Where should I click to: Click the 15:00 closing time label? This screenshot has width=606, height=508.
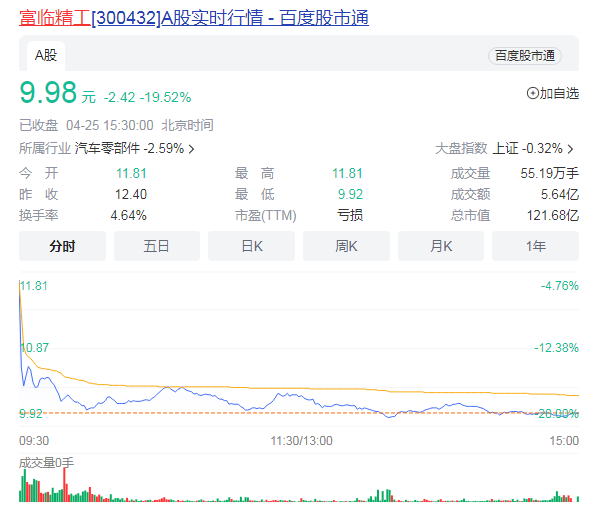564,439
